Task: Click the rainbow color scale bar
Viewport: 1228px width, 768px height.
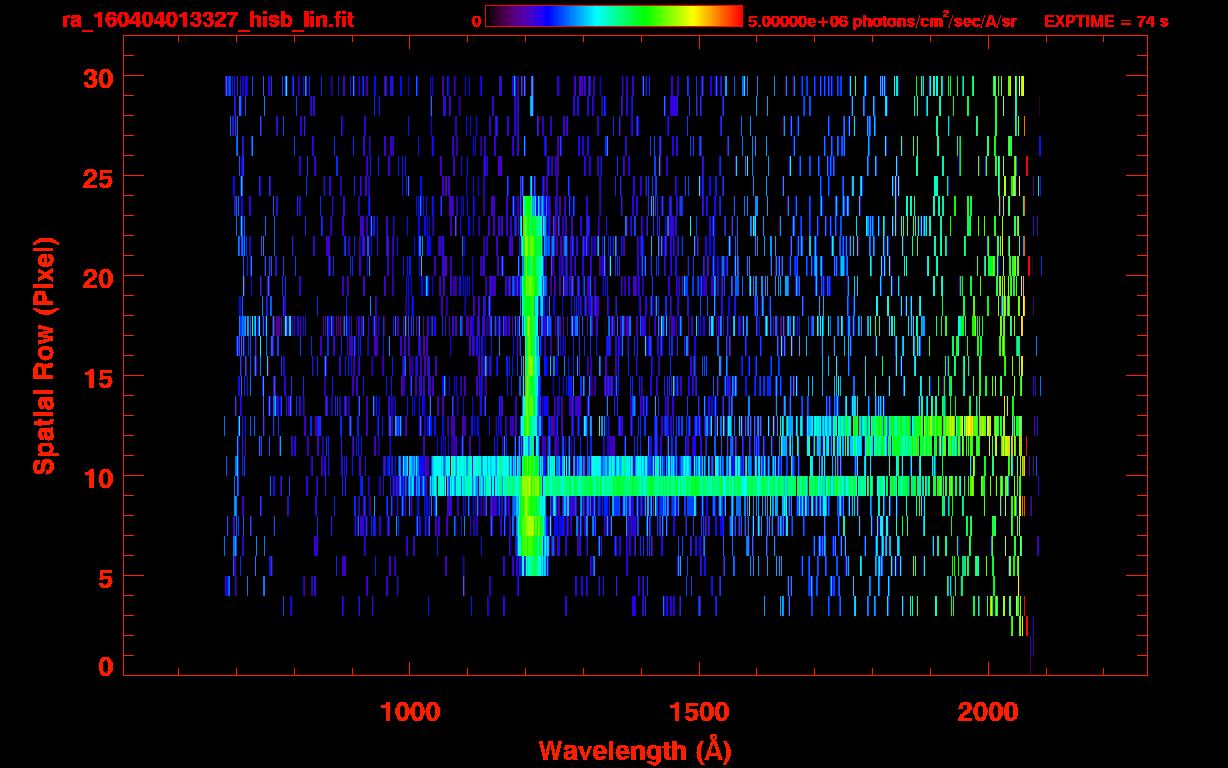Action: coord(614,16)
